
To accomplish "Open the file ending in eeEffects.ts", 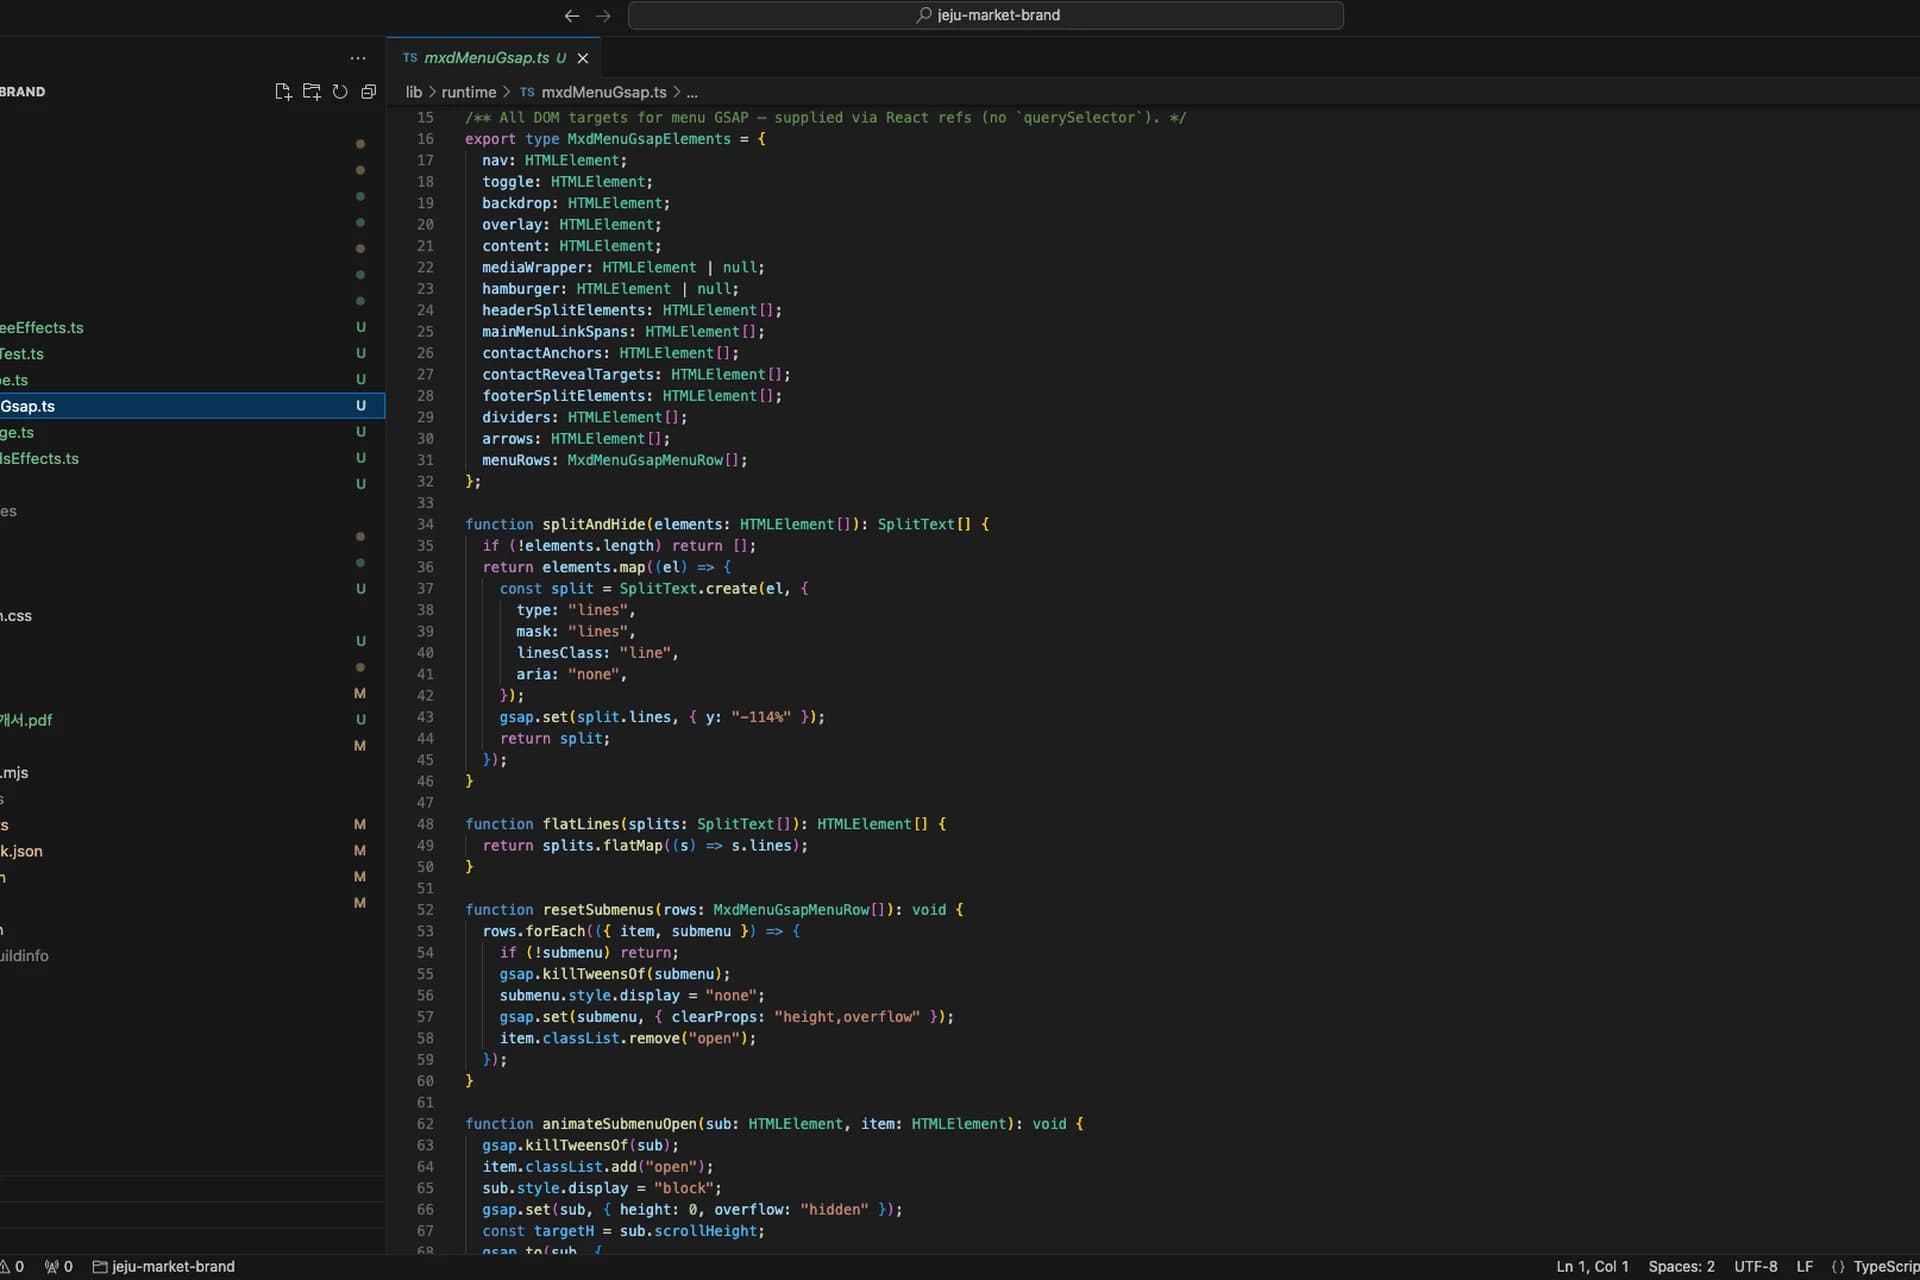I will [x=192, y=328].
